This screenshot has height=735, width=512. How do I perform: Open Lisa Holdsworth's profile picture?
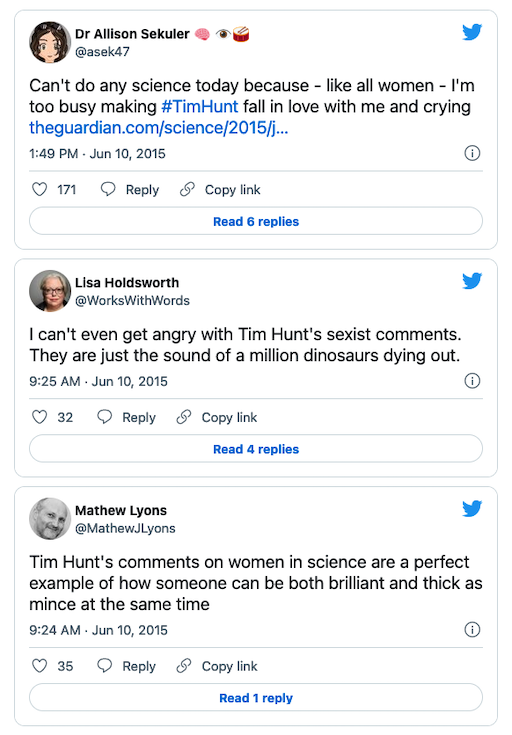50,291
